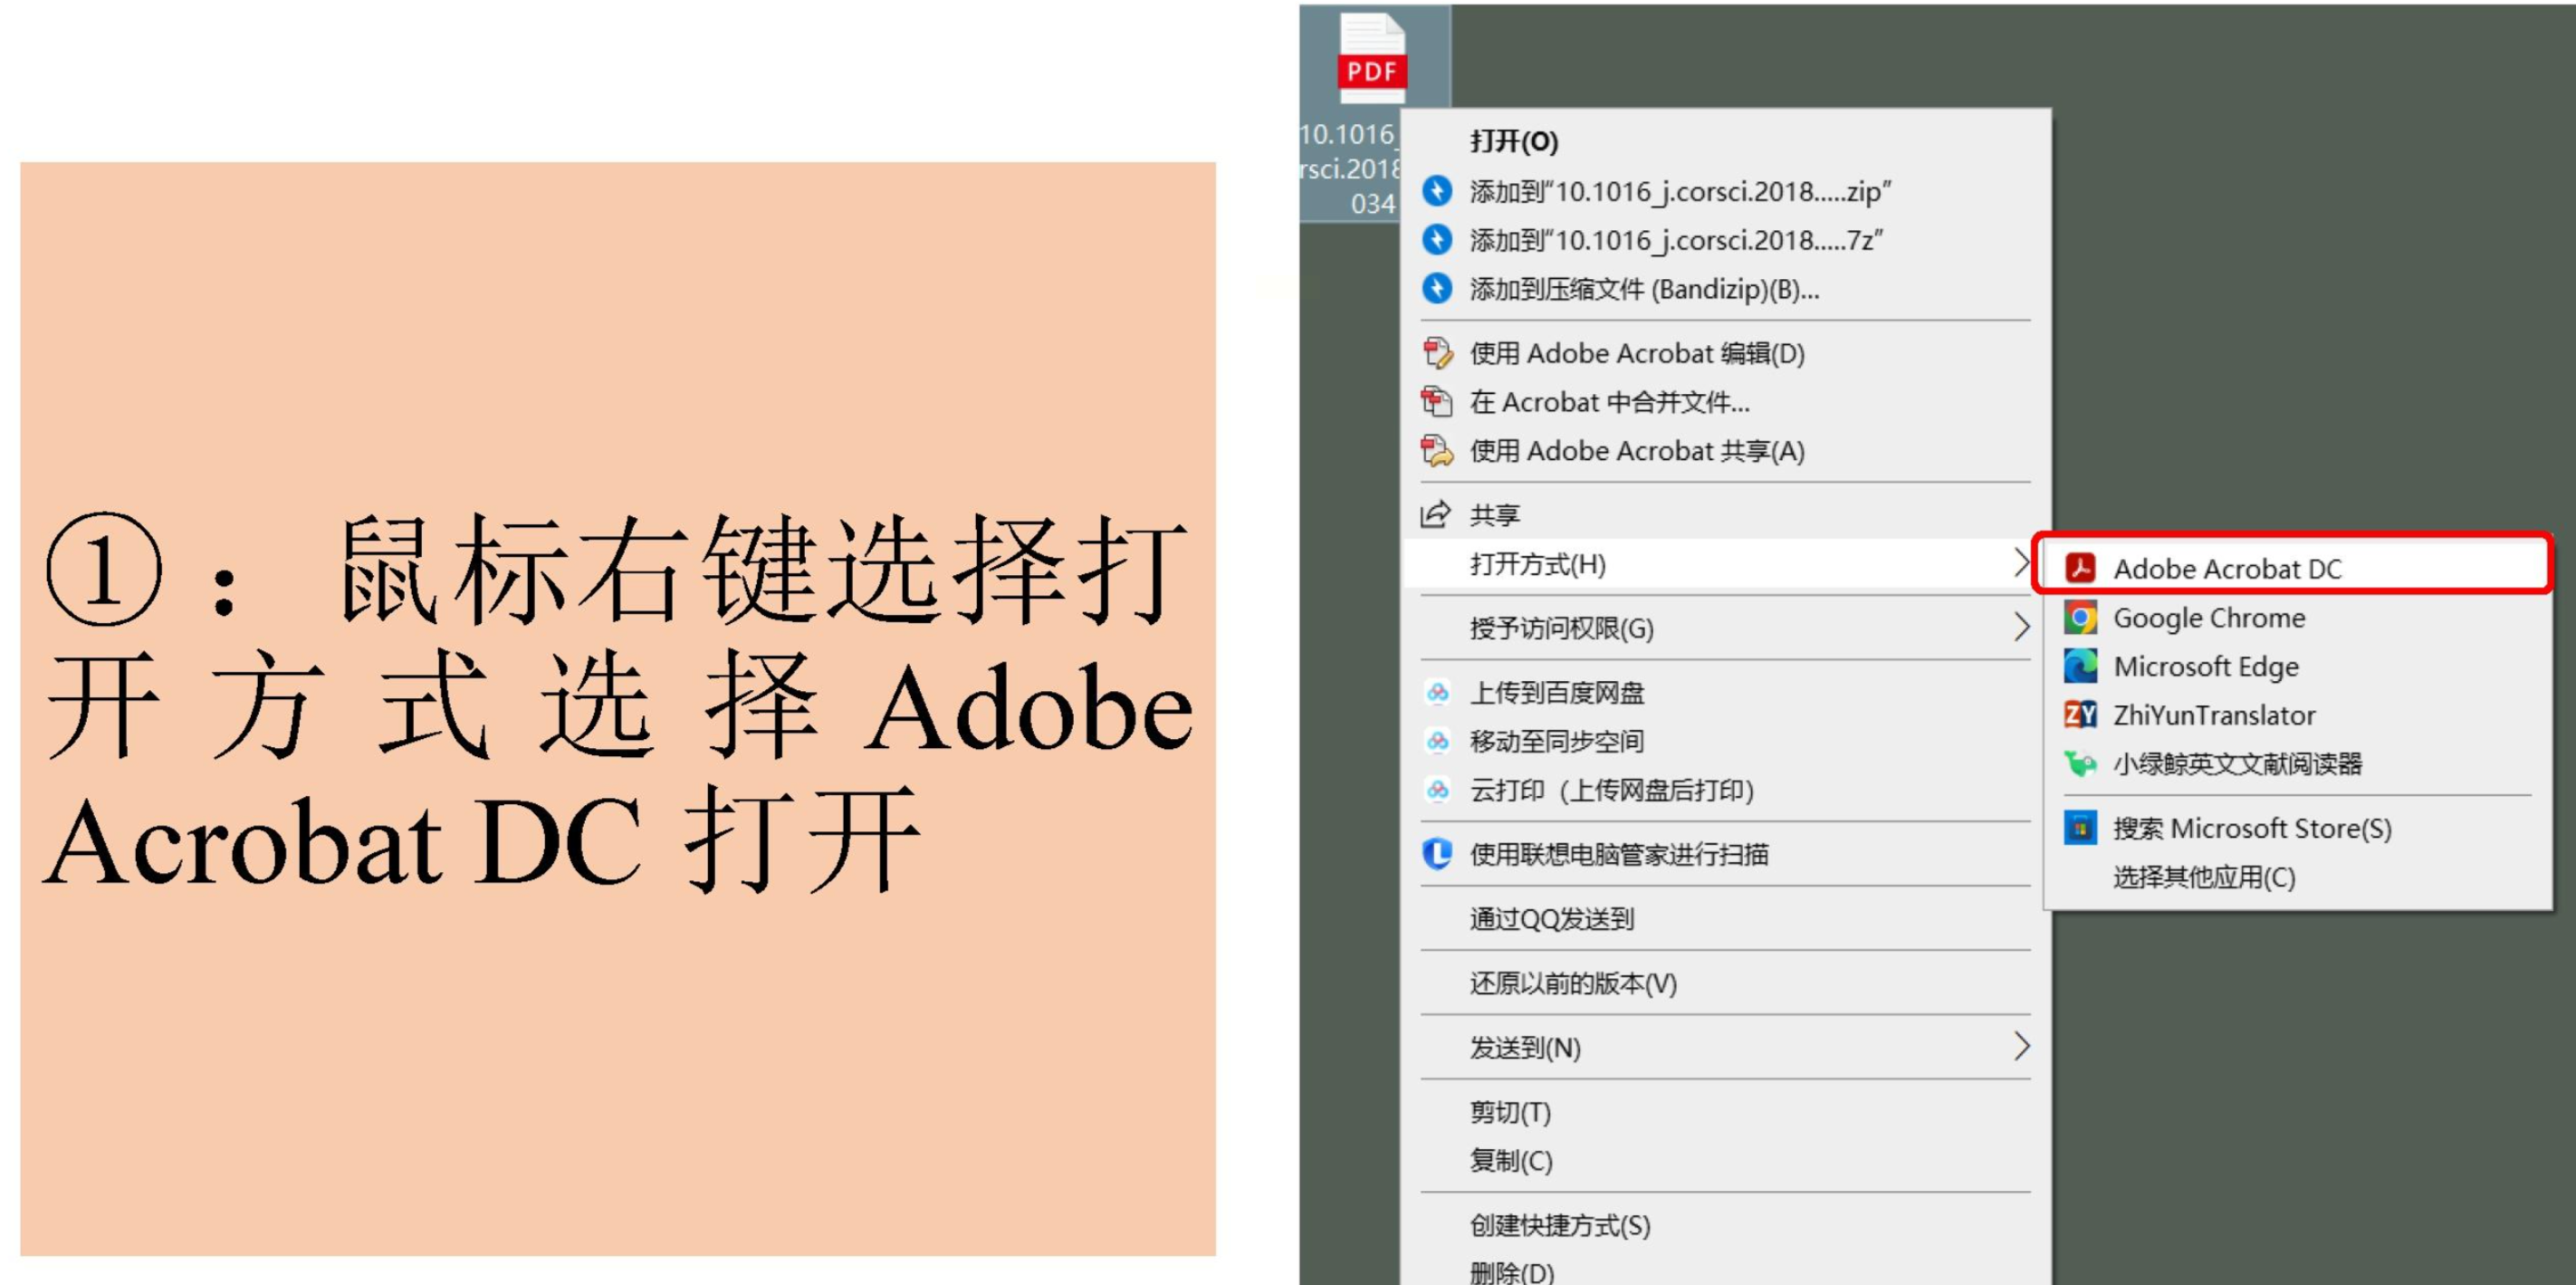
Task: Choose 剪切(T) from the context menu
Action: click(x=1727, y=1112)
